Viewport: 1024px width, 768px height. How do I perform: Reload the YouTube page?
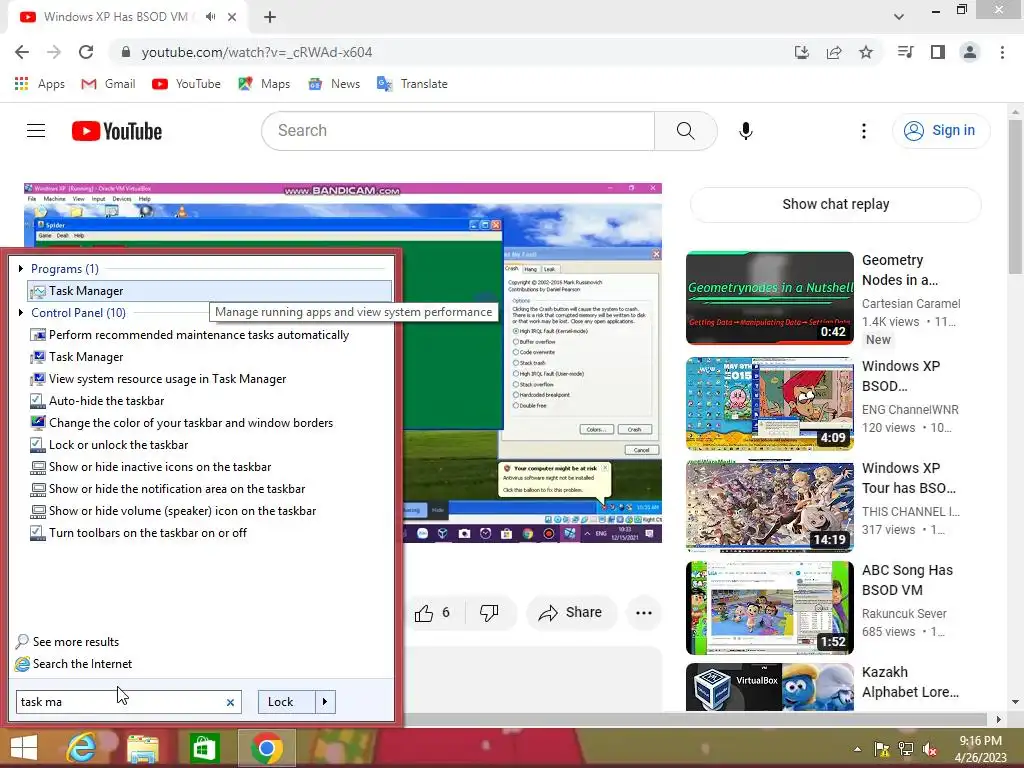(x=86, y=52)
